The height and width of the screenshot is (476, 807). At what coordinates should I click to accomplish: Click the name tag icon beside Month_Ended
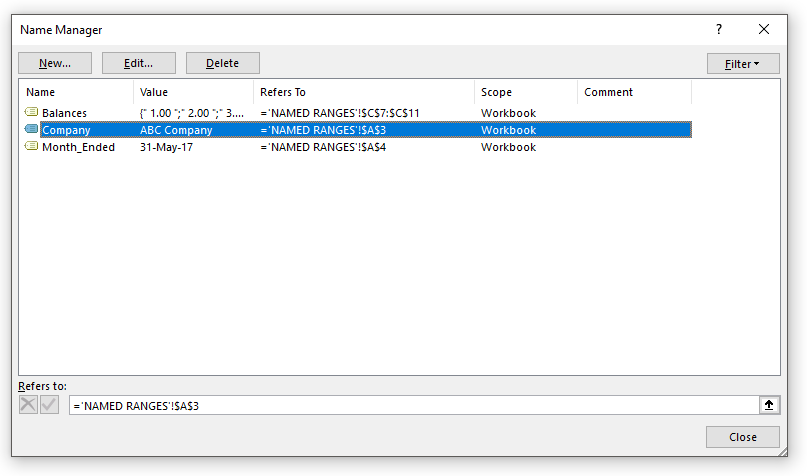31,146
